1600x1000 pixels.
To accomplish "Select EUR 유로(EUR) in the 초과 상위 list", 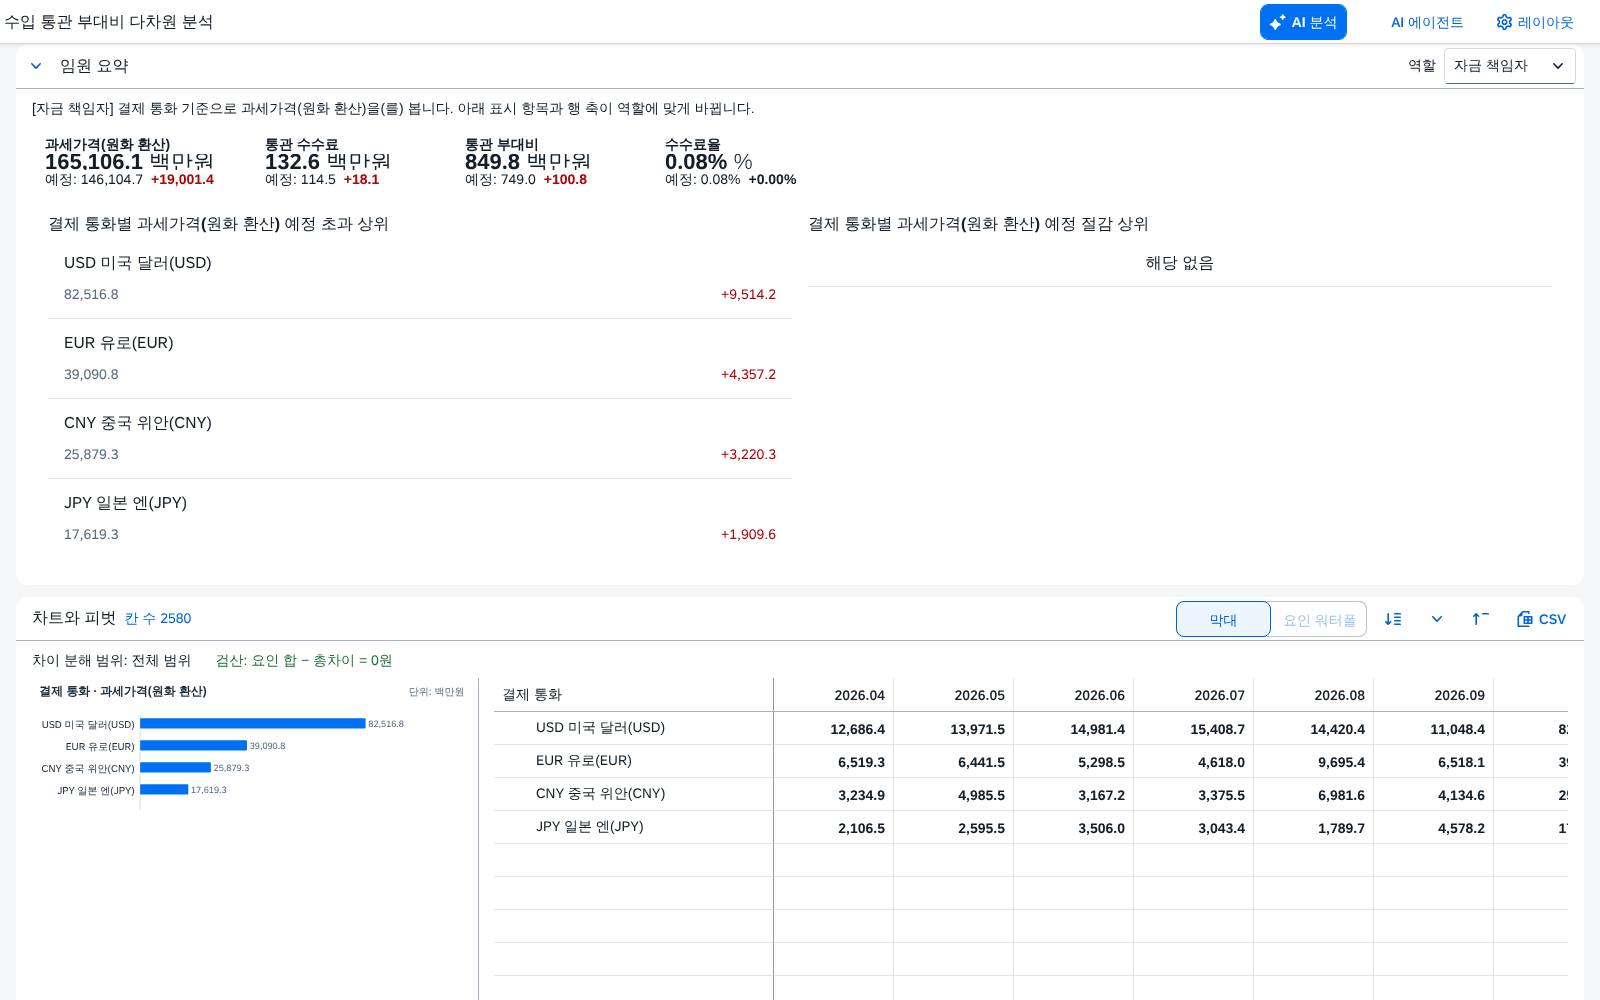I will [x=420, y=359].
